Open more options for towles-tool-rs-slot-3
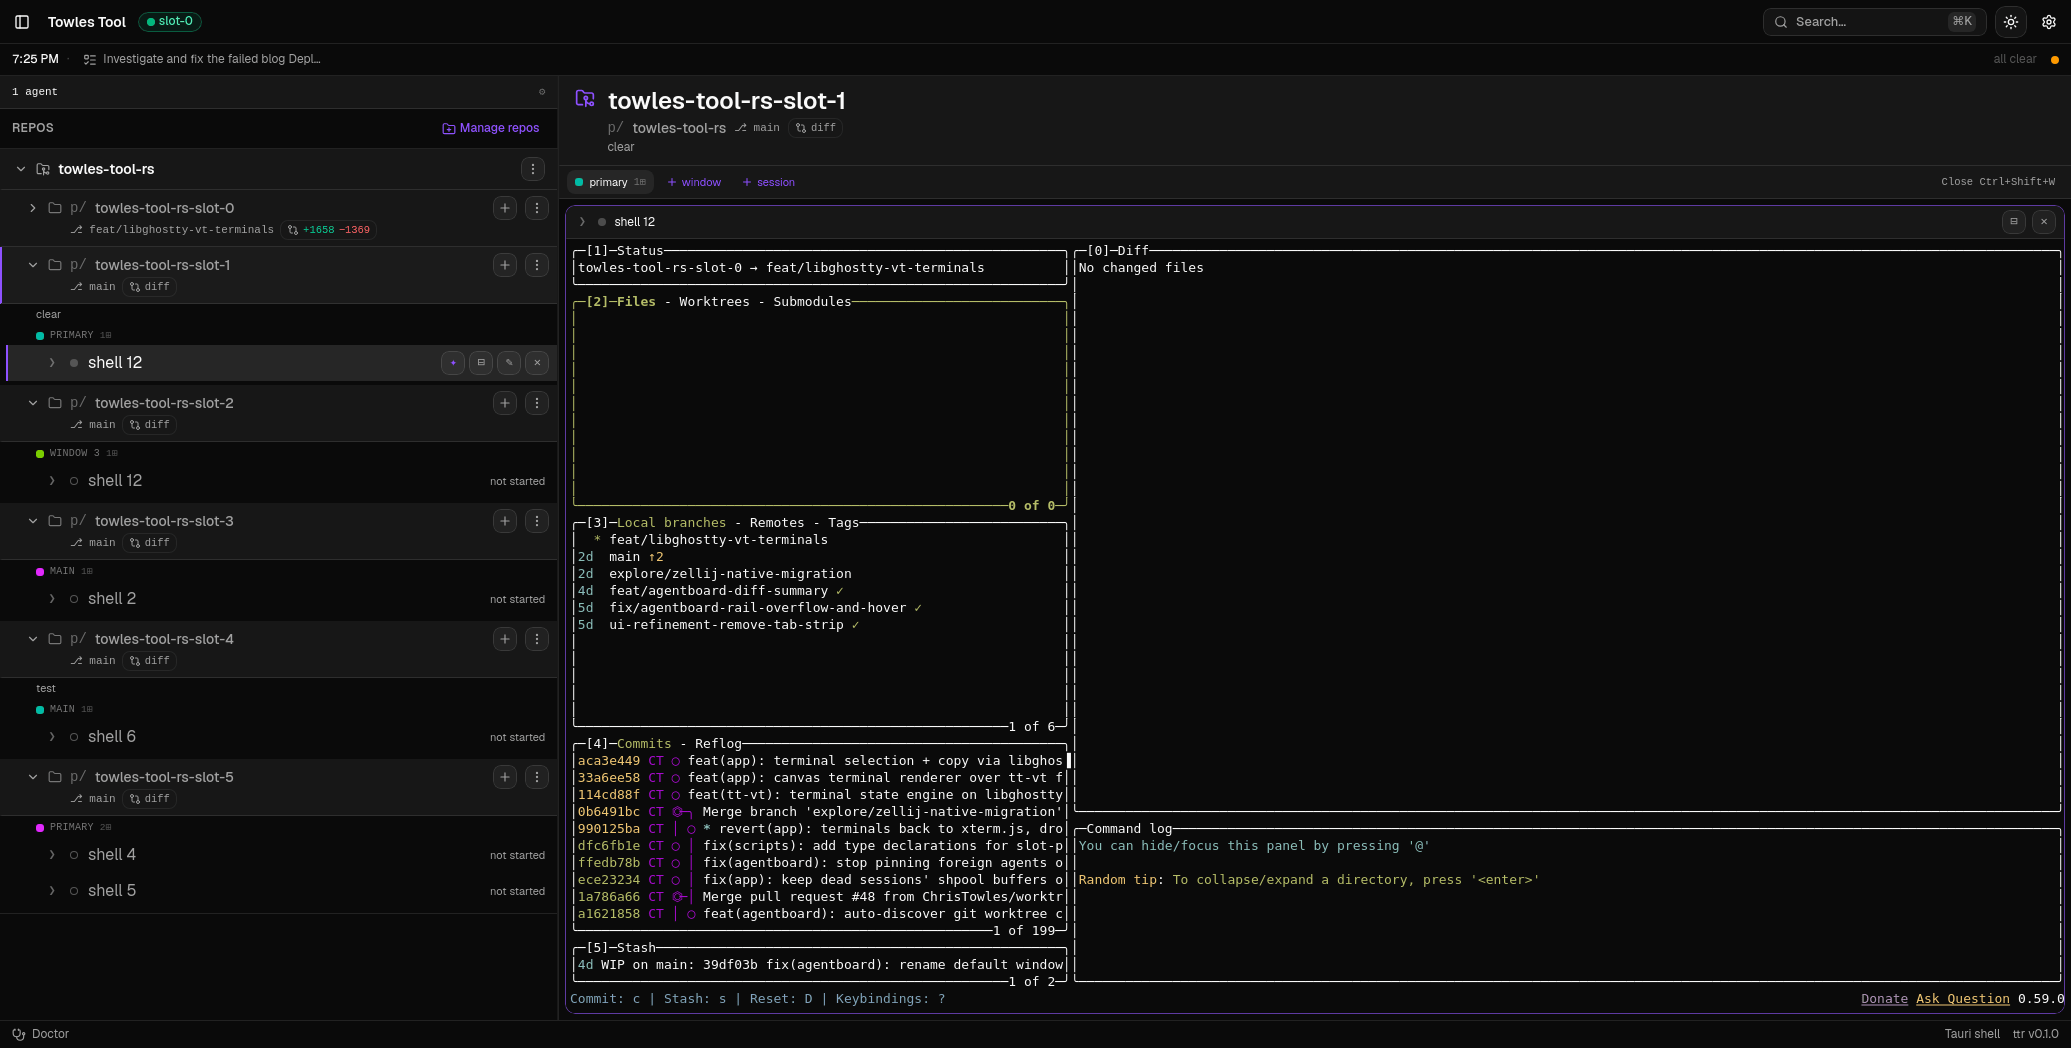This screenshot has width=2071, height=1048. pos(537,521)
